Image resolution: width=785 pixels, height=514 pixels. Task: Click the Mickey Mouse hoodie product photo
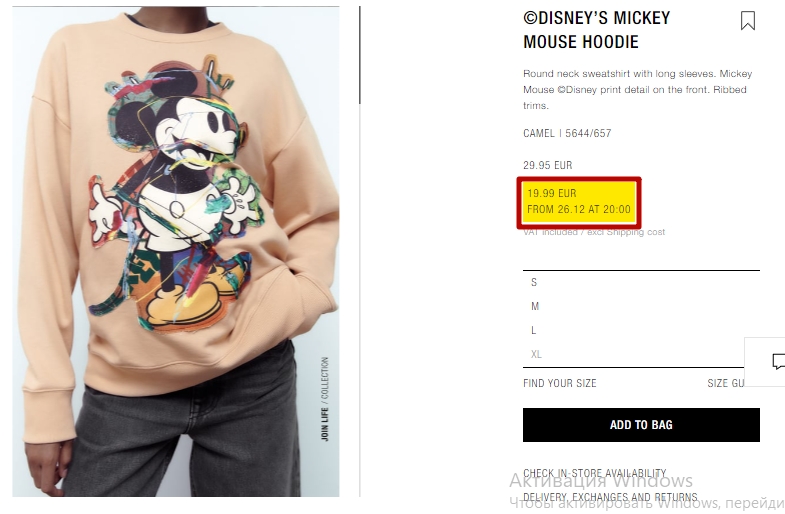(x=176, y=252)
